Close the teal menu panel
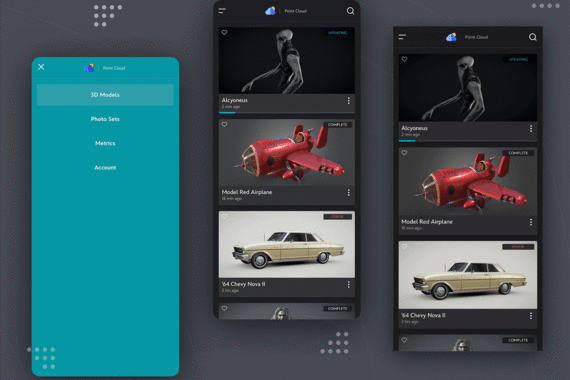 coord(41,67)
